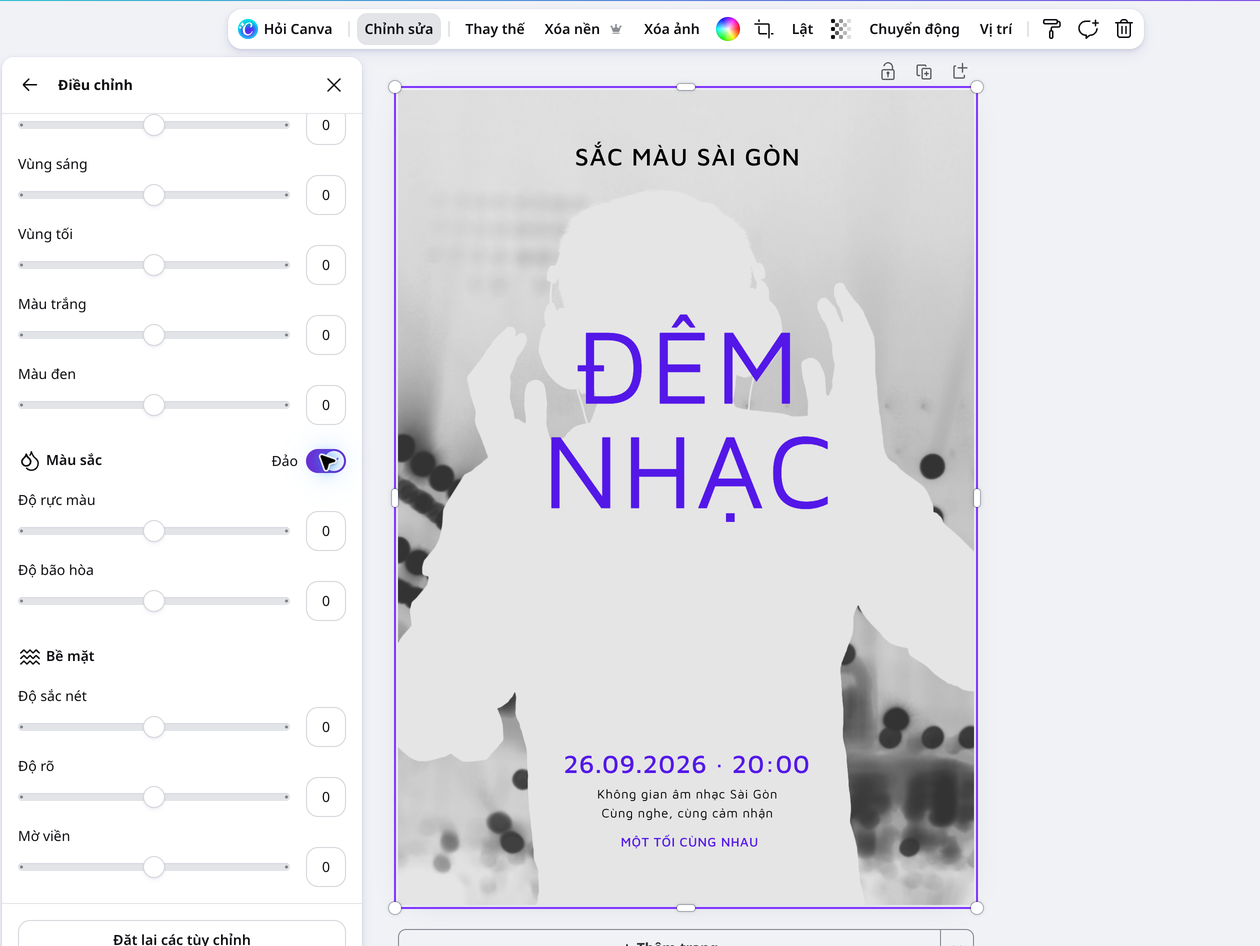Click the Độ rõ value field
This screenshot has width=1260, height=946.
(x=326, y=797)
